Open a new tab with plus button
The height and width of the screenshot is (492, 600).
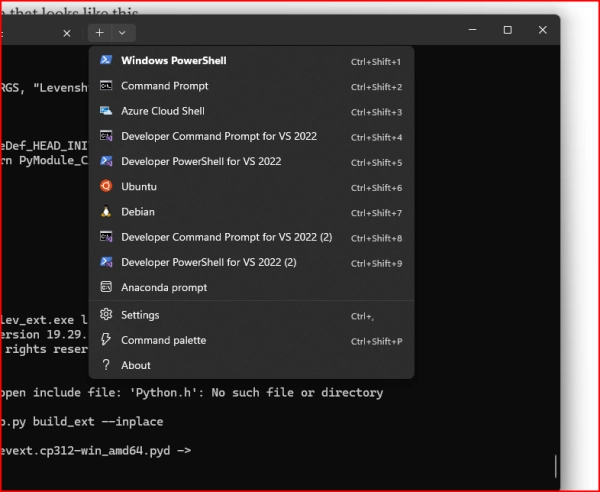click(99, 33)
